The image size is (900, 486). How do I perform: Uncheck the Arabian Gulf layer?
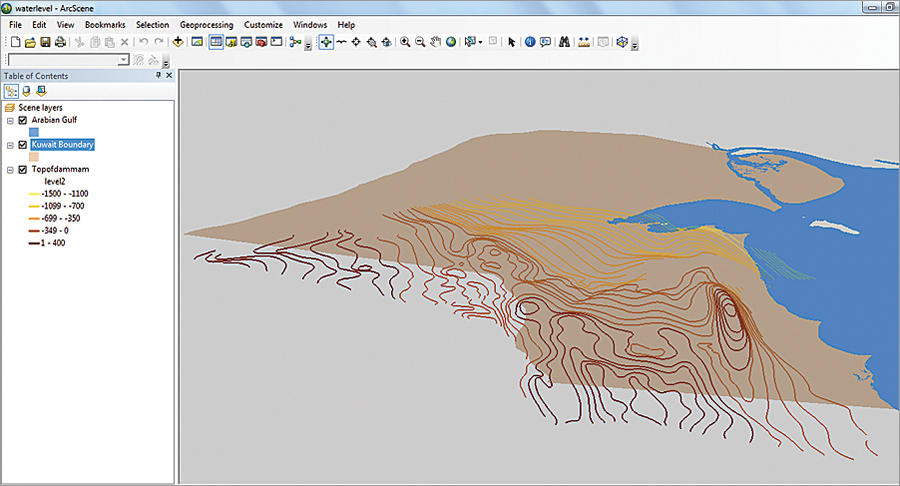coord(23,120)
